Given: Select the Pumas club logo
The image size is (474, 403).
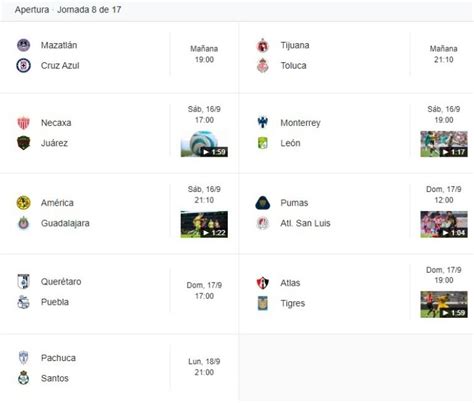Looking at the screenshot, I should (x=263, y=203).
